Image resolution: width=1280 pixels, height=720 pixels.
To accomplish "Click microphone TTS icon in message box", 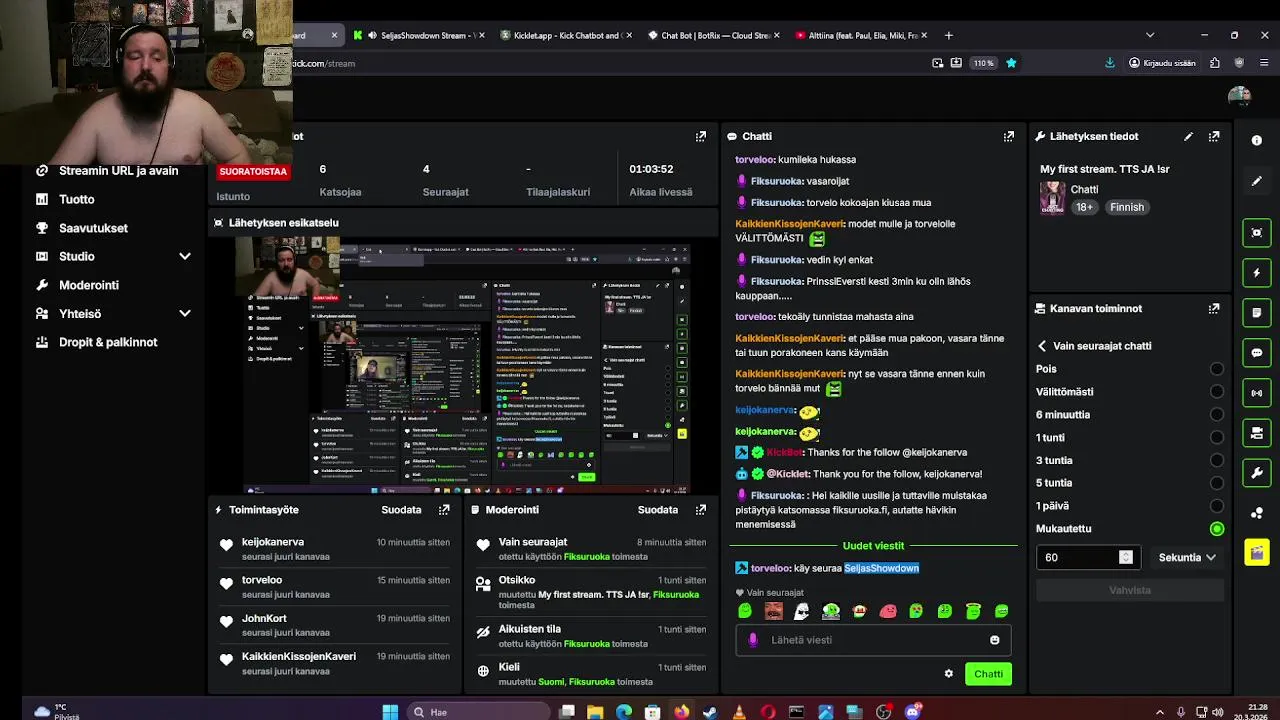I will pyautogui.click(x=753, y=640).
